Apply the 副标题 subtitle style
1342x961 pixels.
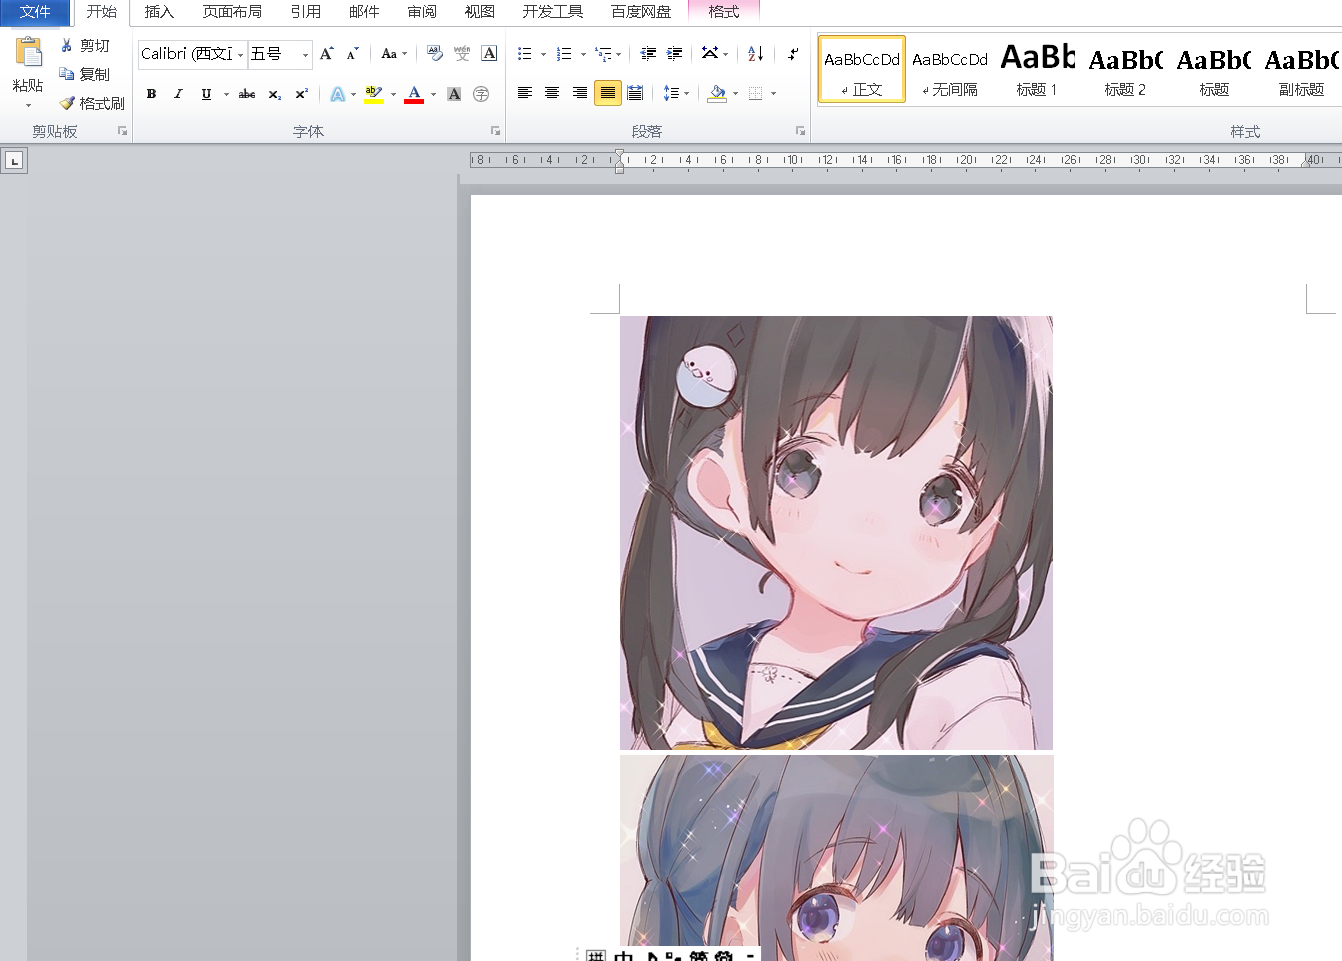(1302, 69)
